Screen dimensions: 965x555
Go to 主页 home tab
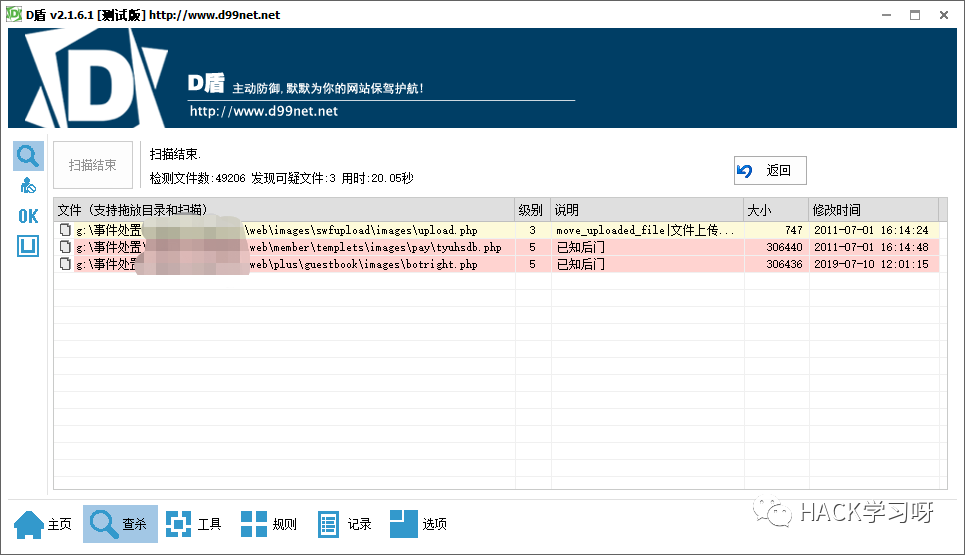coord(43,524)
